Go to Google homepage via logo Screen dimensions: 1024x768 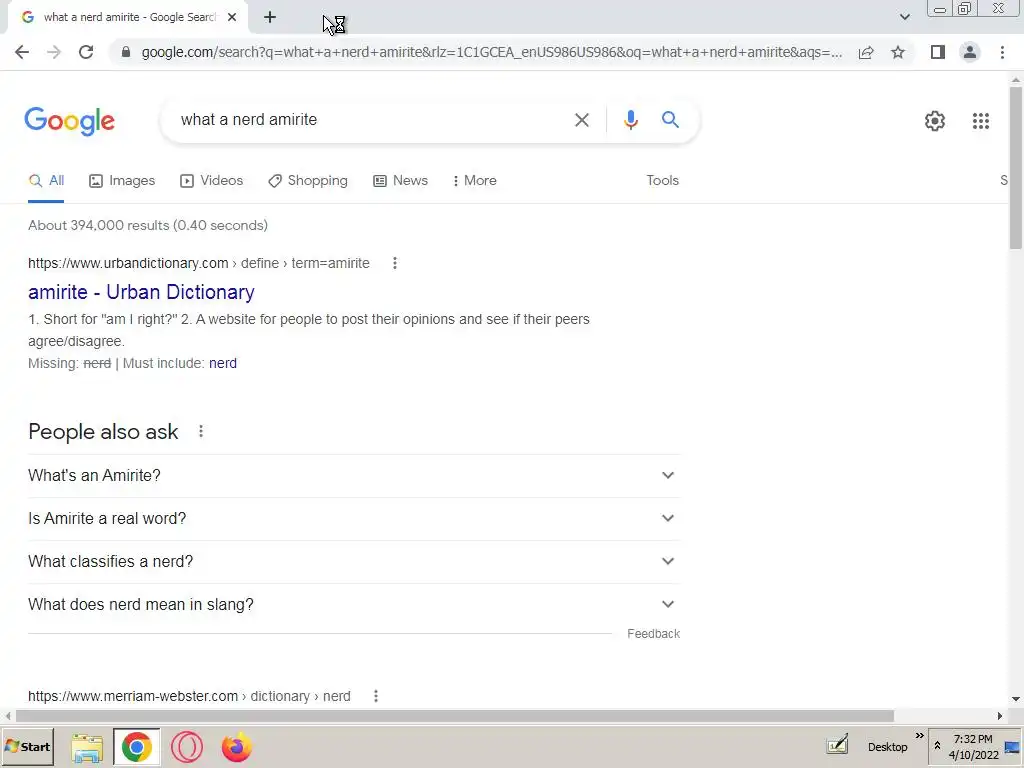coord(70,121)
